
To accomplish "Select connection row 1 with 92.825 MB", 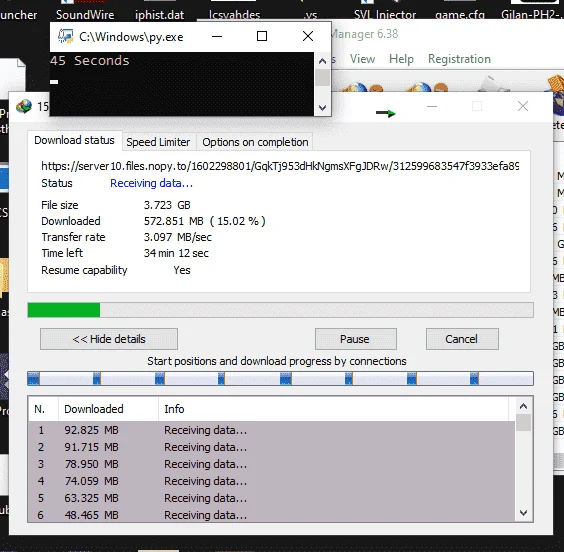I will tap(272, 430).
